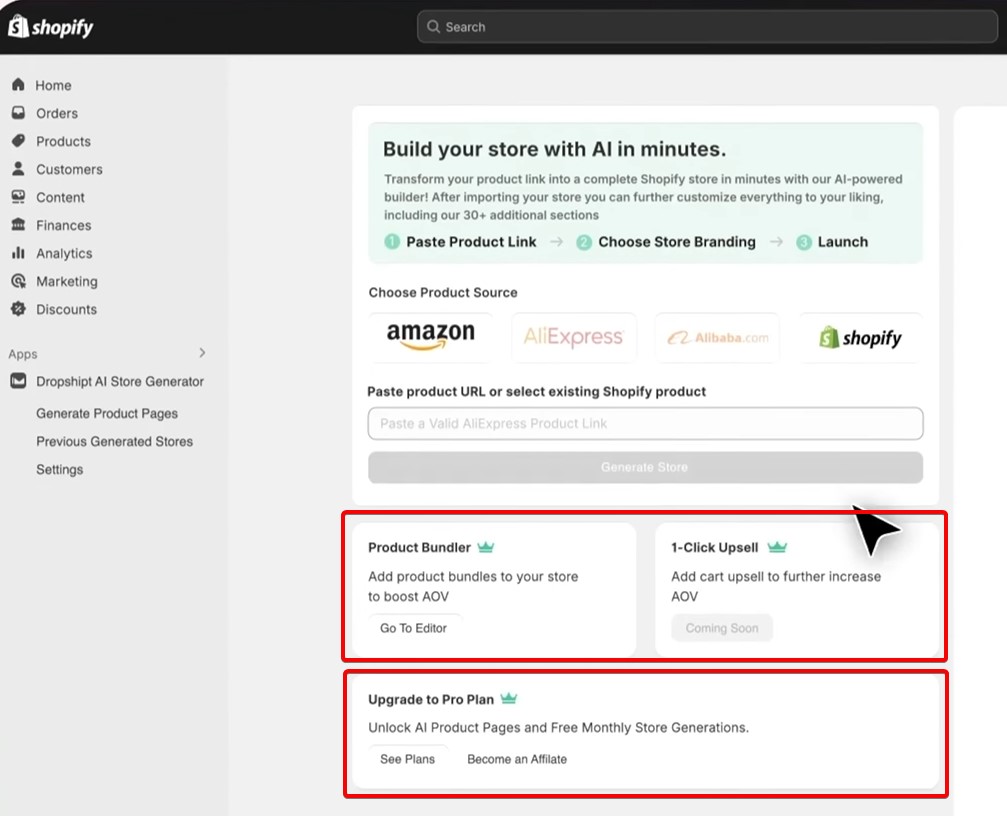
Task: Click the Shopify logo in the top bar
Action: coord(50,27)
